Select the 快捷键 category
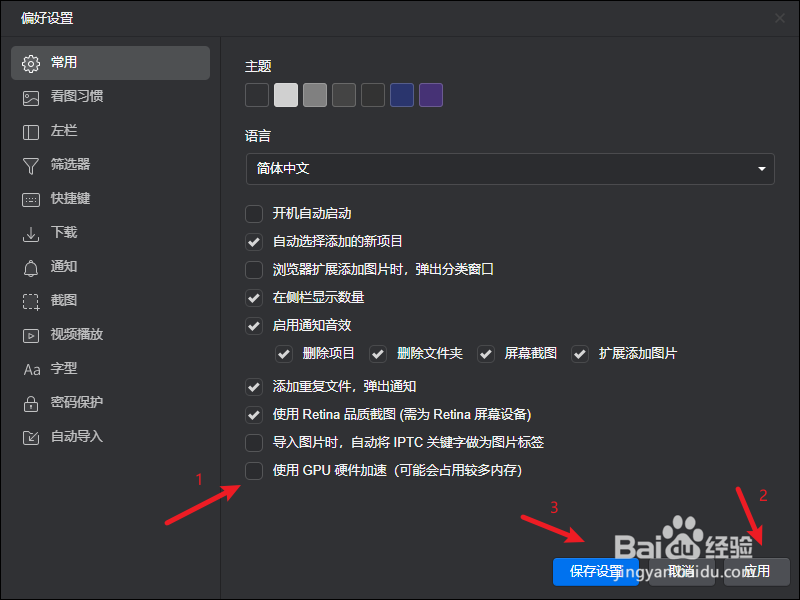800x600 pixels. (110, 199)
